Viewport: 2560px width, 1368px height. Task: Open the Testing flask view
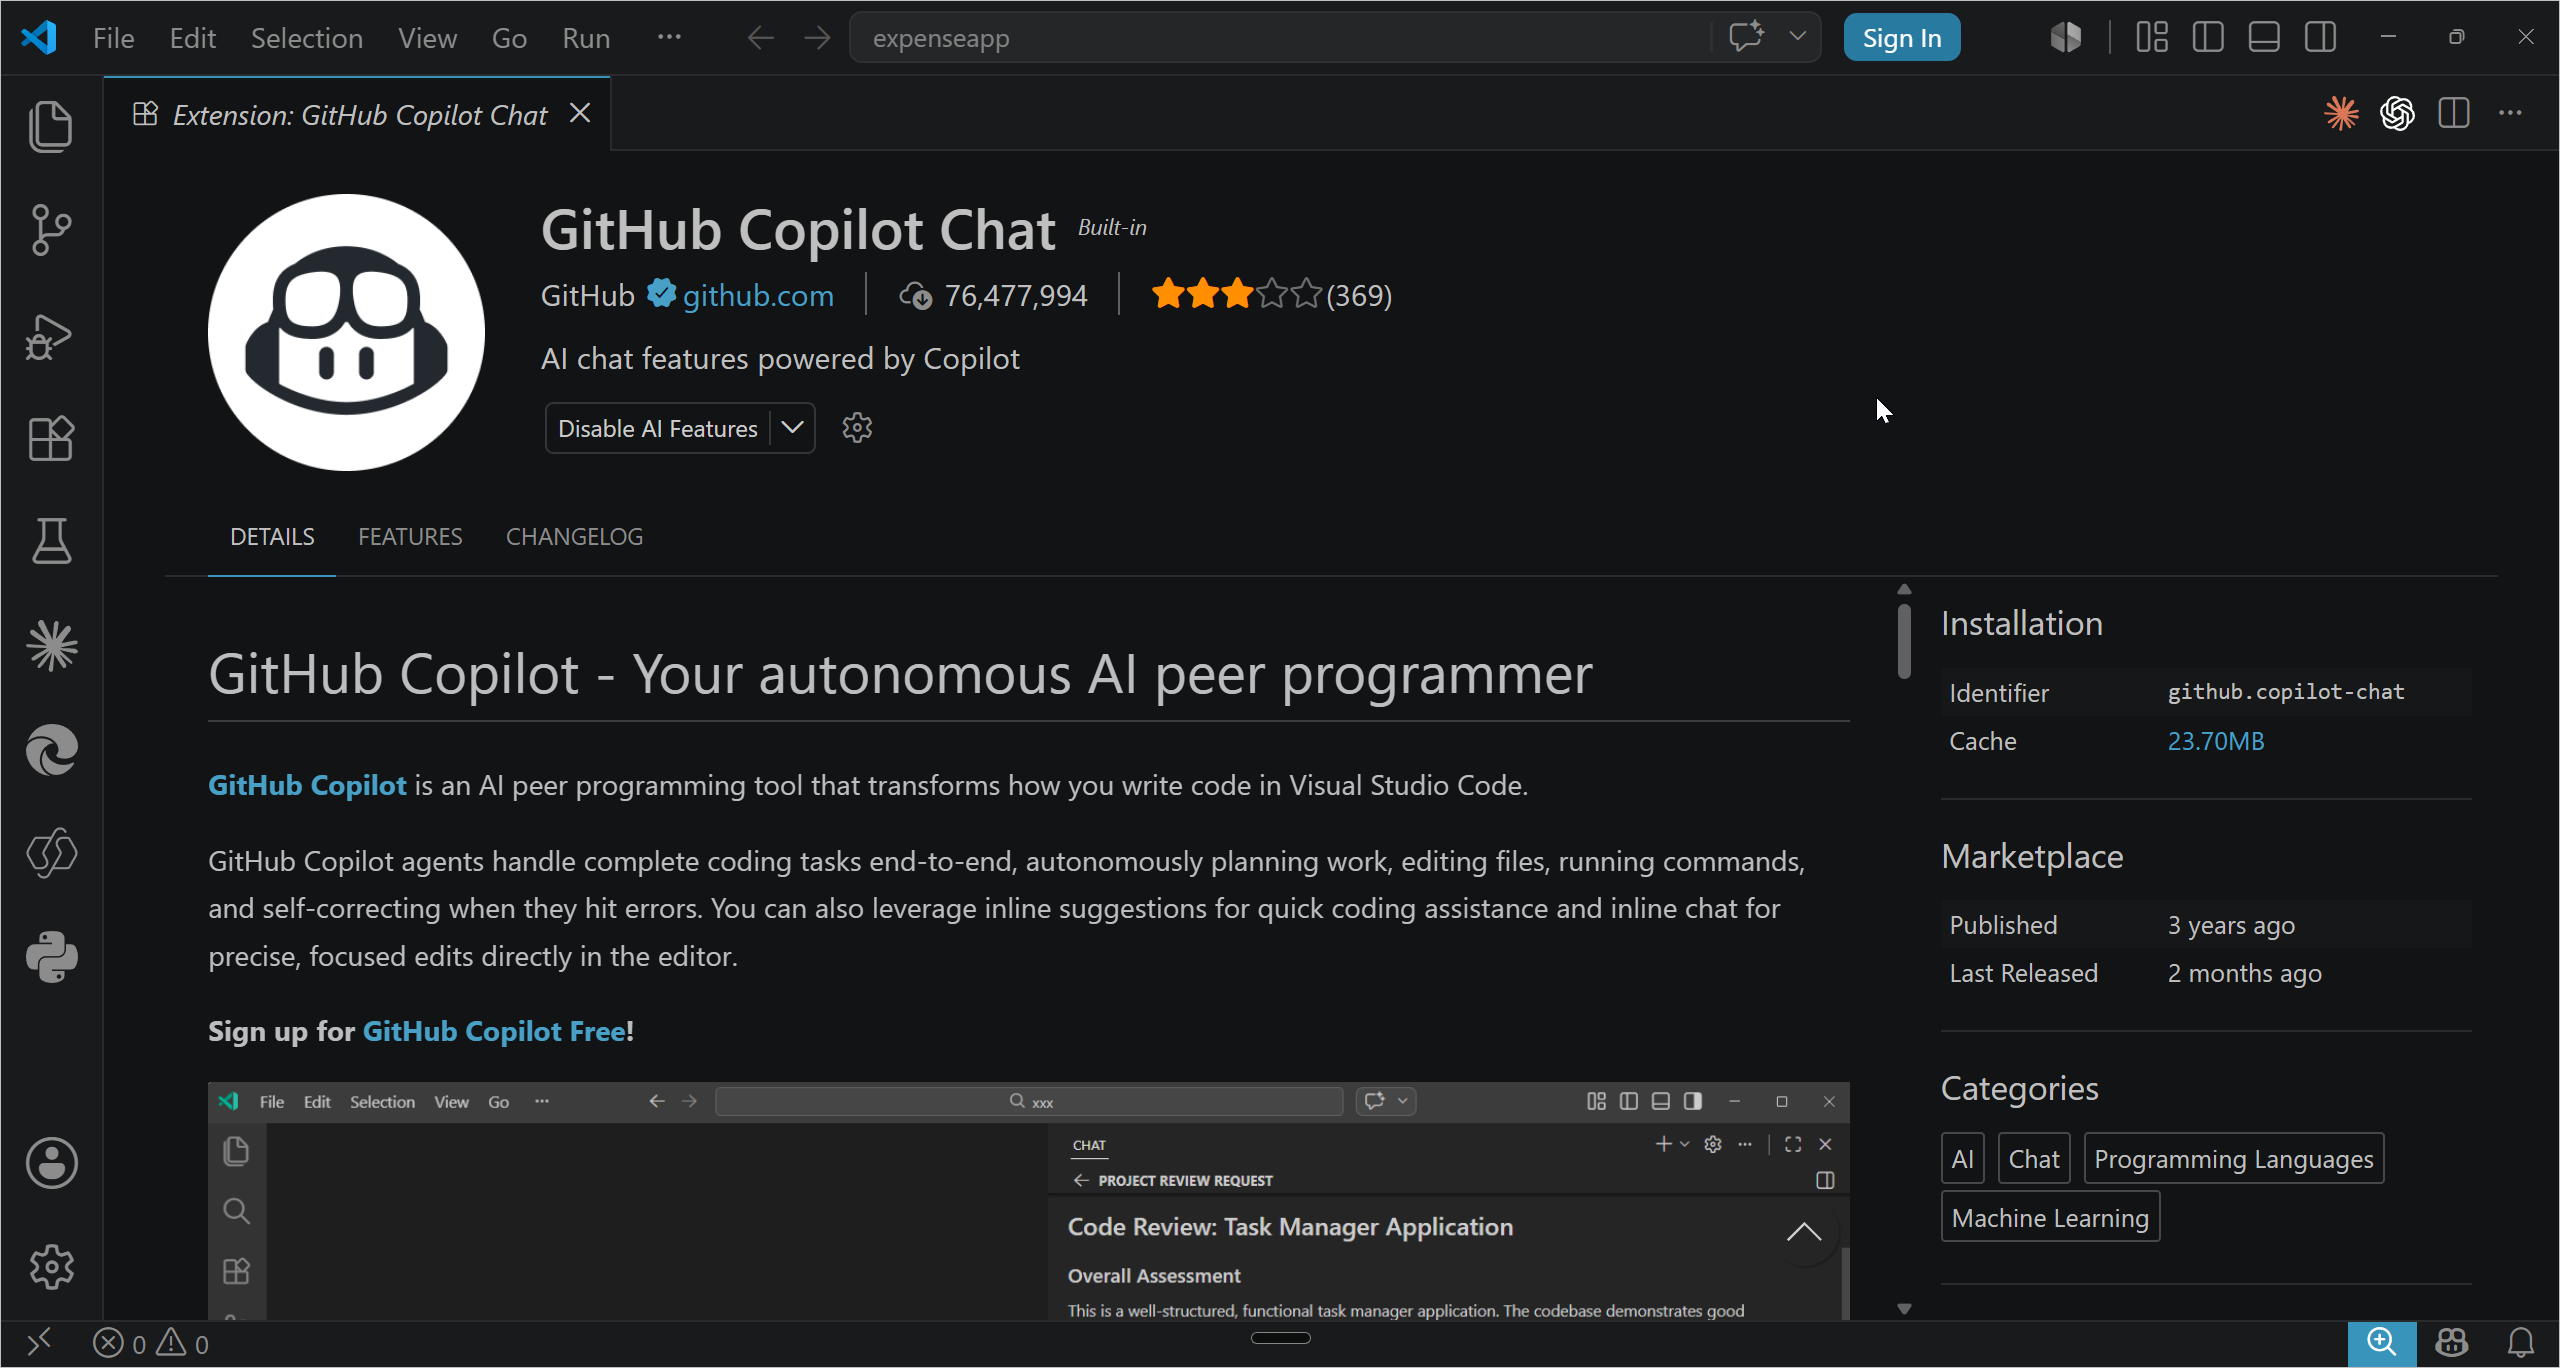click(x=51, y=541)
